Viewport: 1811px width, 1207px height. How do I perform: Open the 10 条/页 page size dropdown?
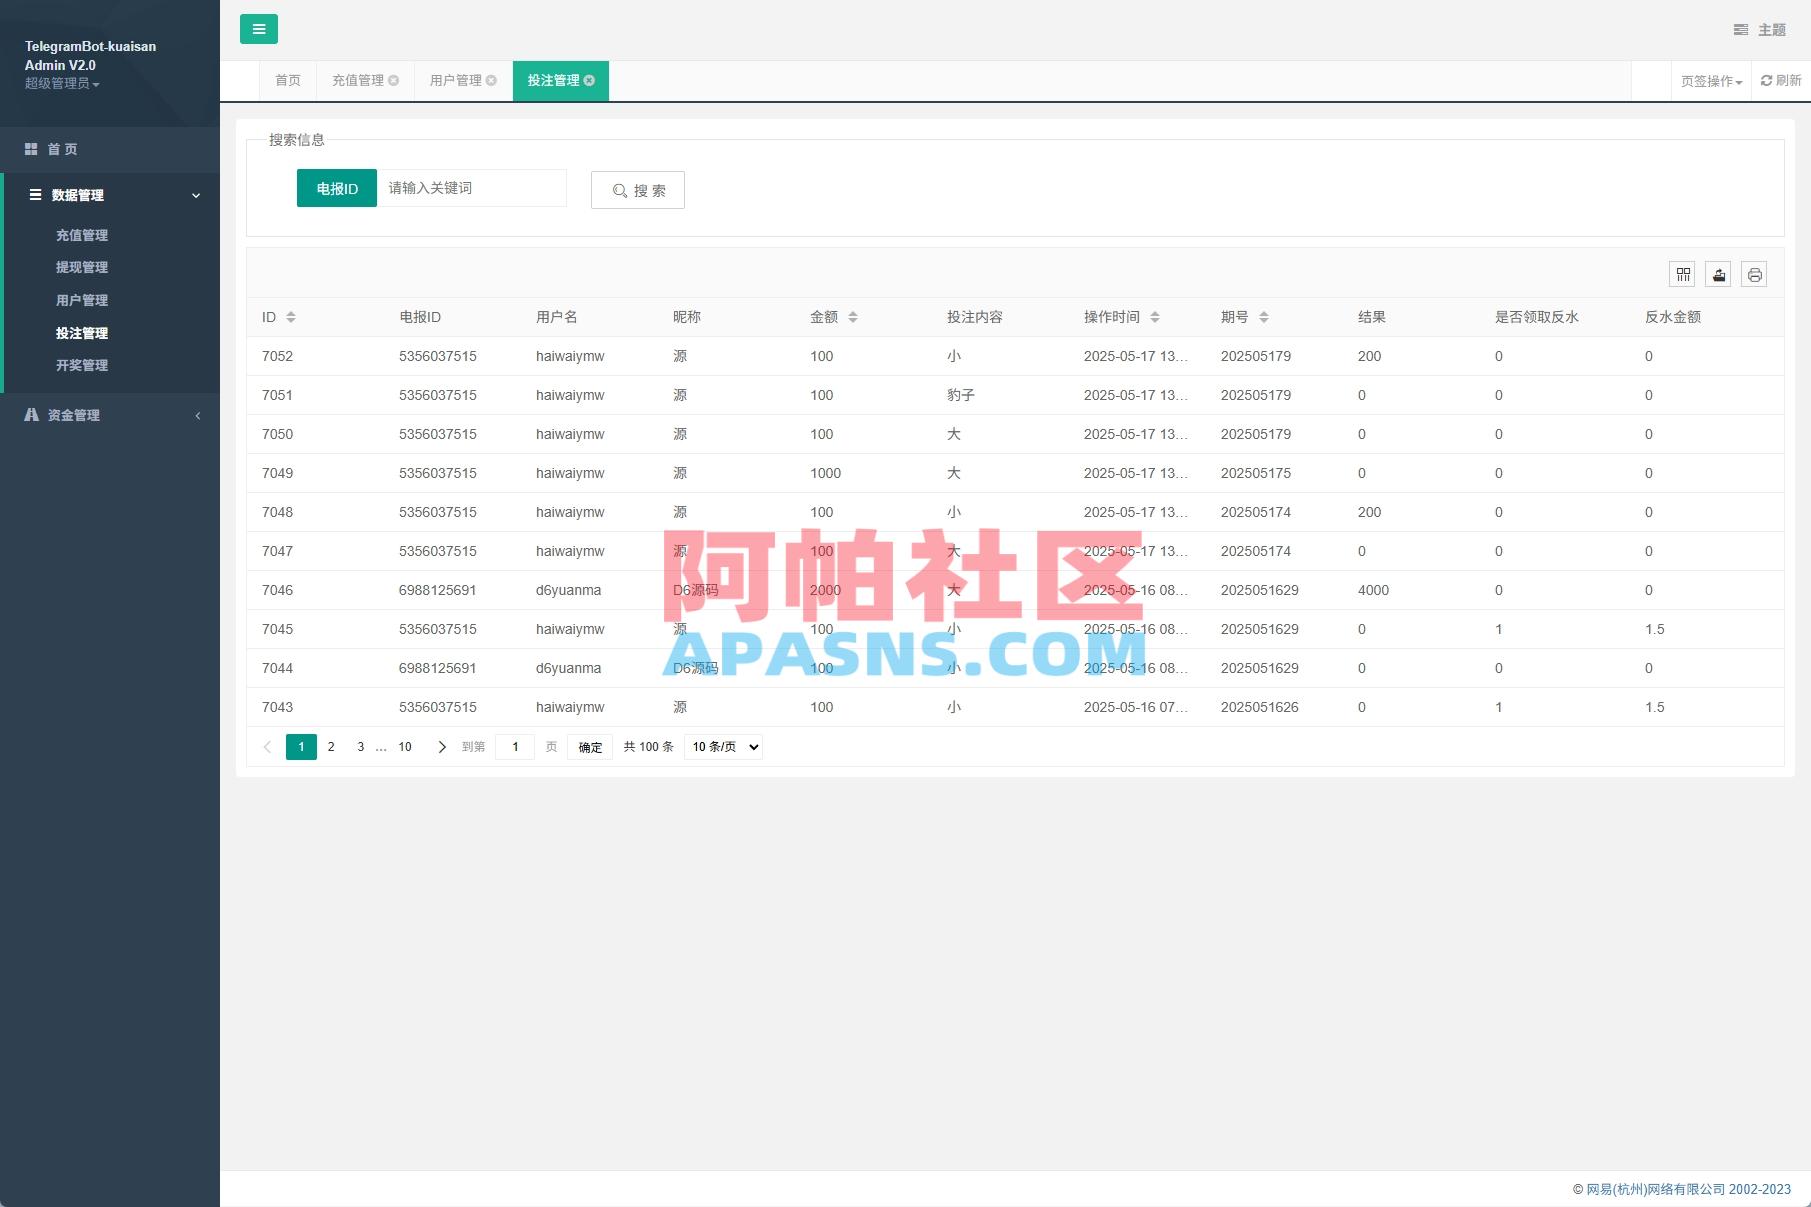coord(722,746)
